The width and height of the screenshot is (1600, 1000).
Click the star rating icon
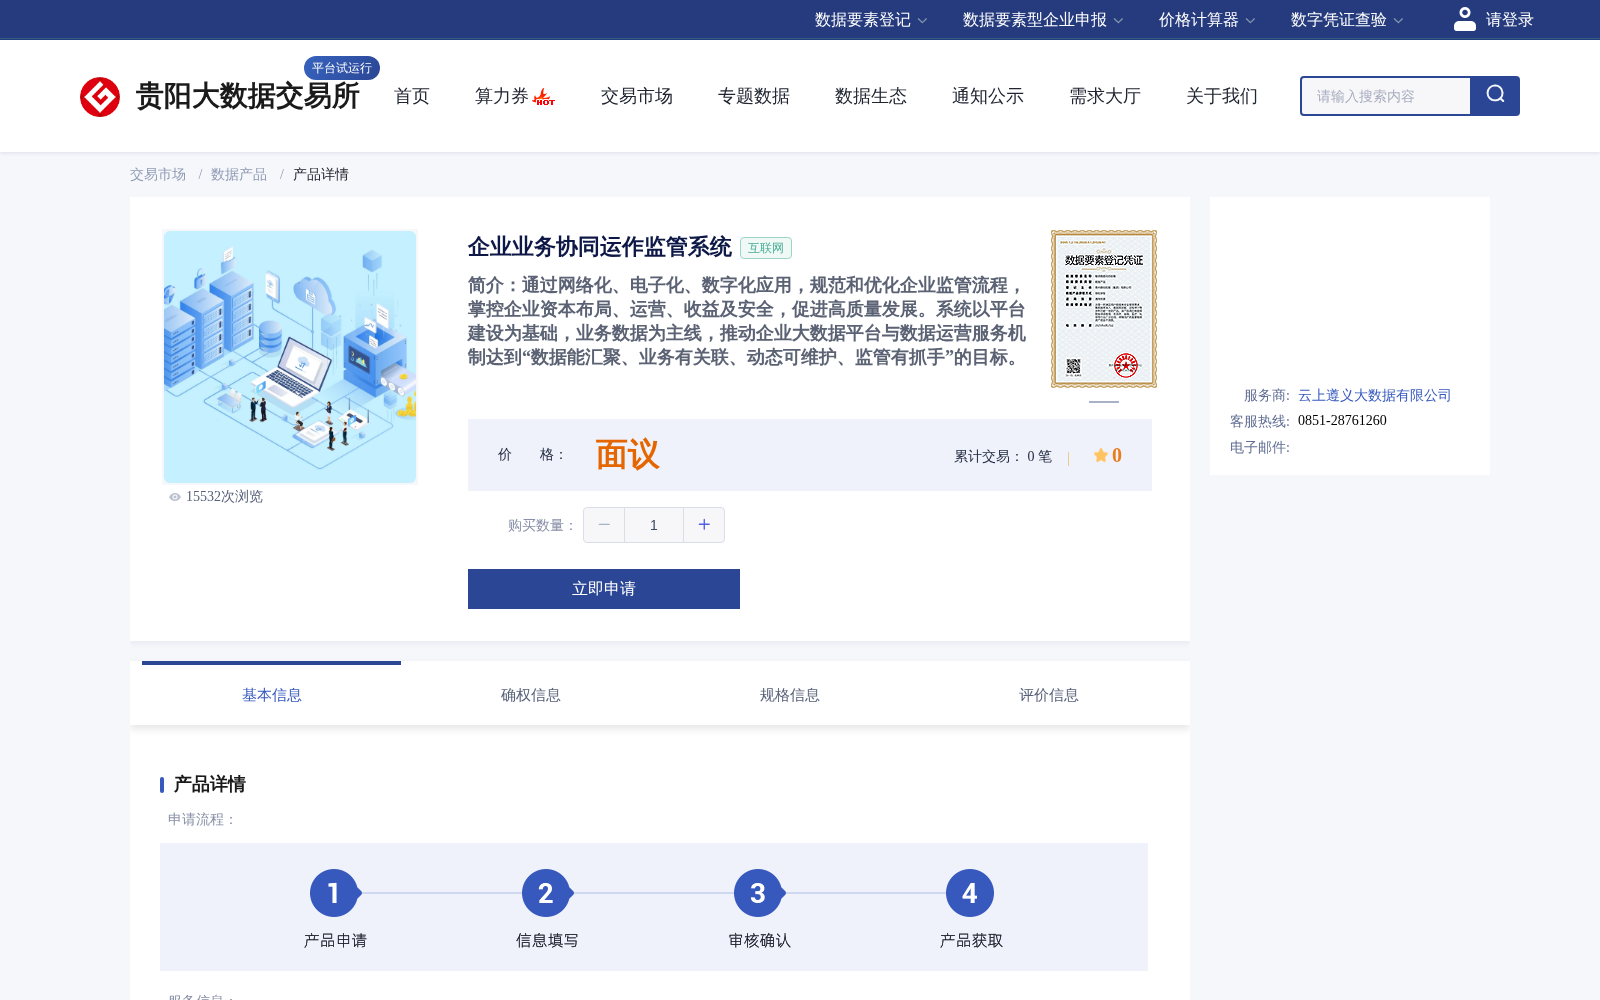pos(1100,455)
